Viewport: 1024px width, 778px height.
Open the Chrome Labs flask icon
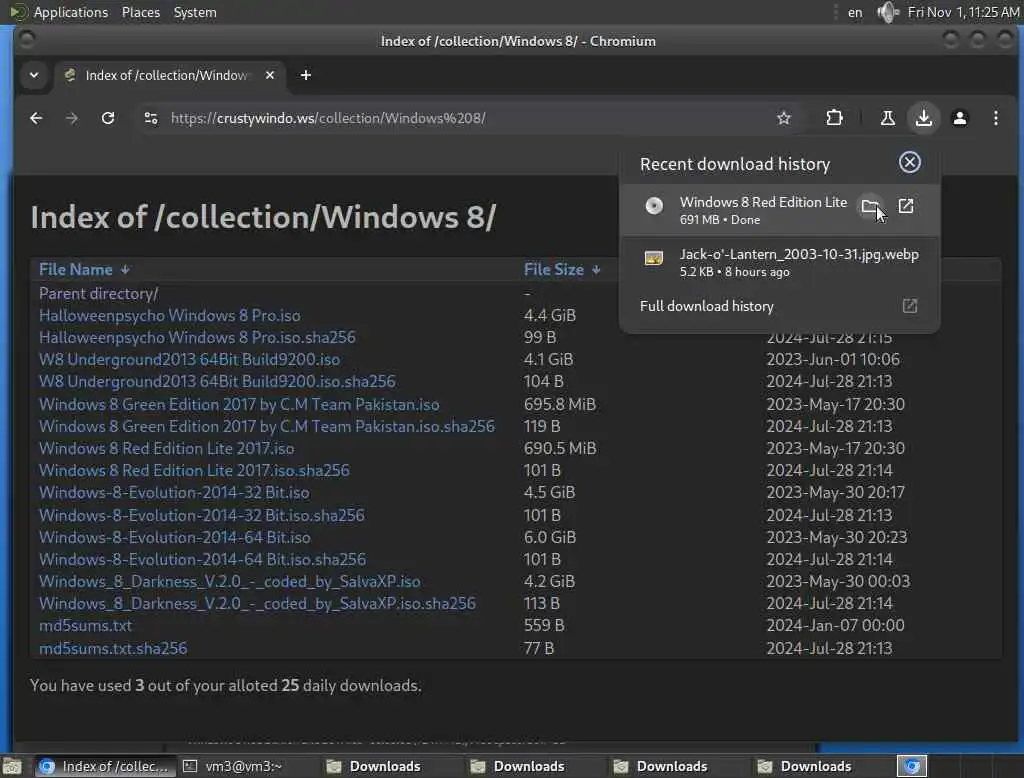(x=888, y=118)
